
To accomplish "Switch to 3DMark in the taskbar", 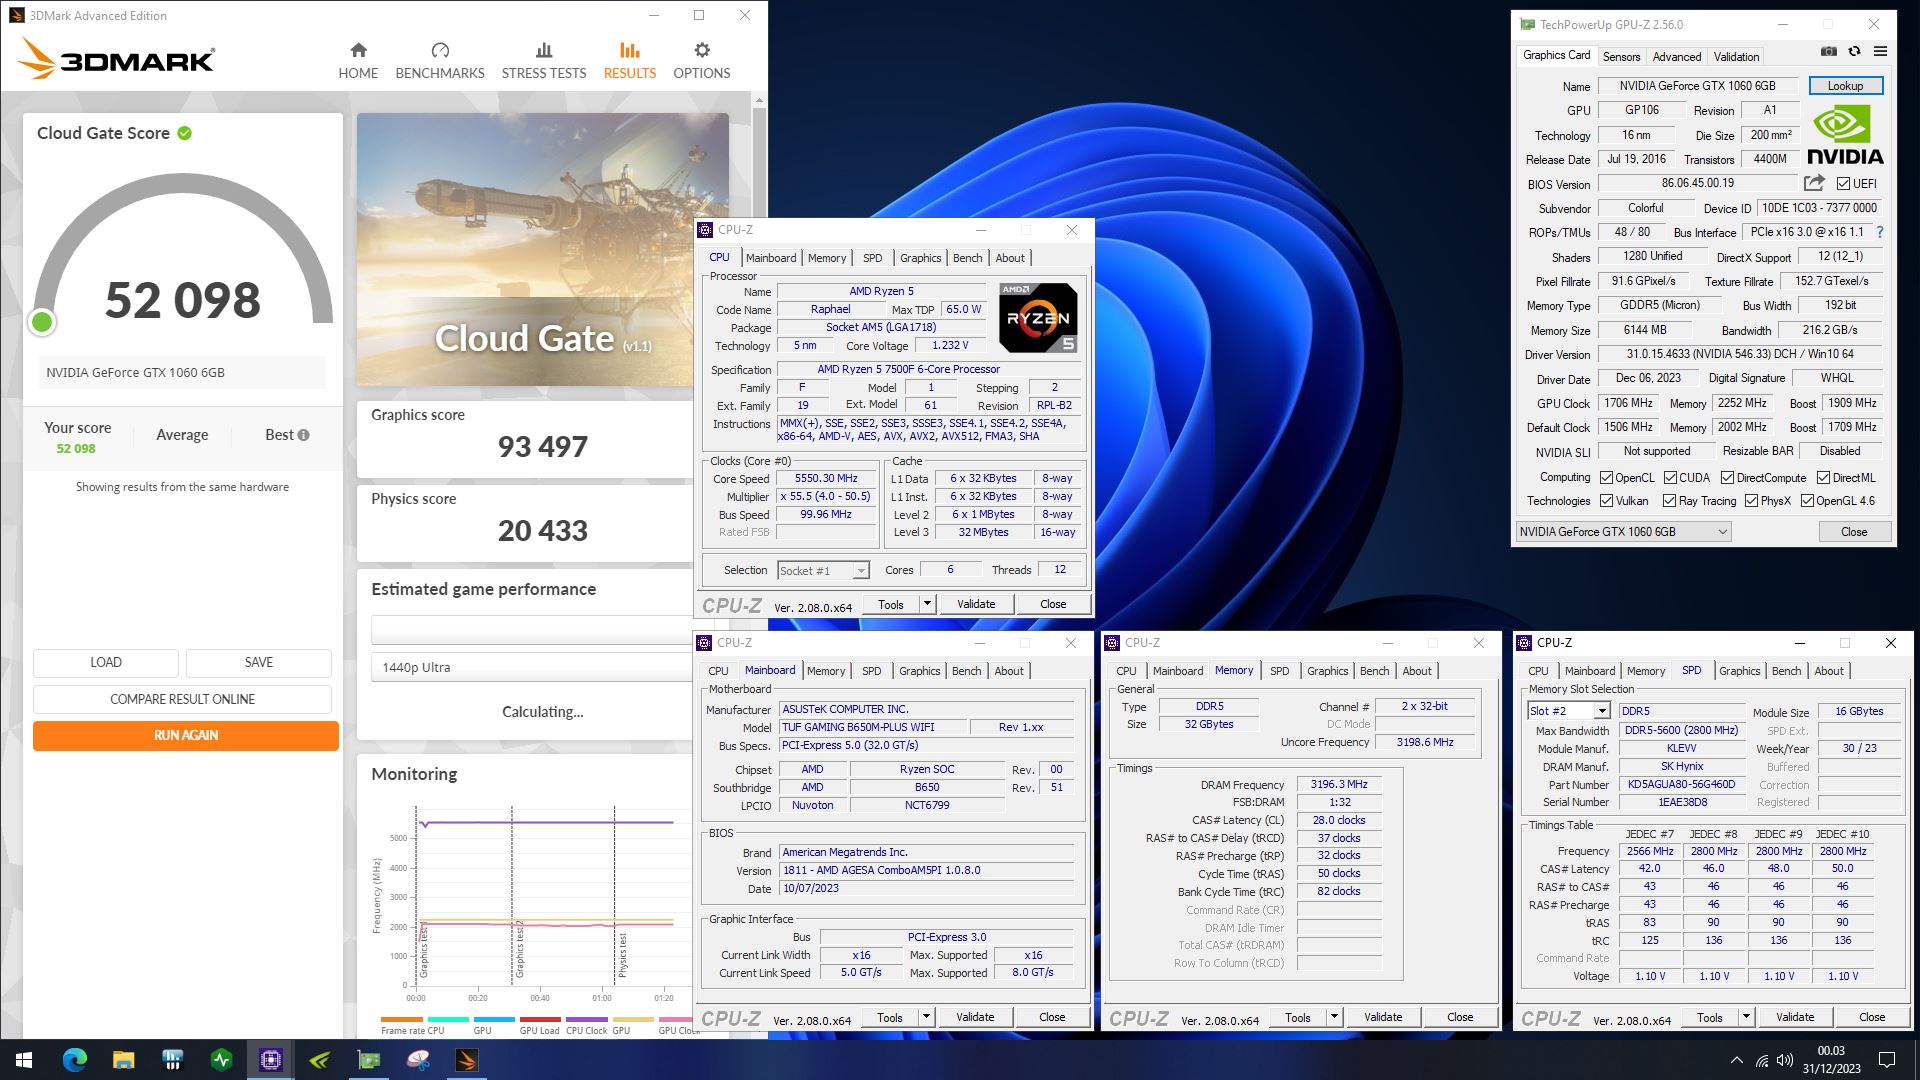I will coord(467,1060).
